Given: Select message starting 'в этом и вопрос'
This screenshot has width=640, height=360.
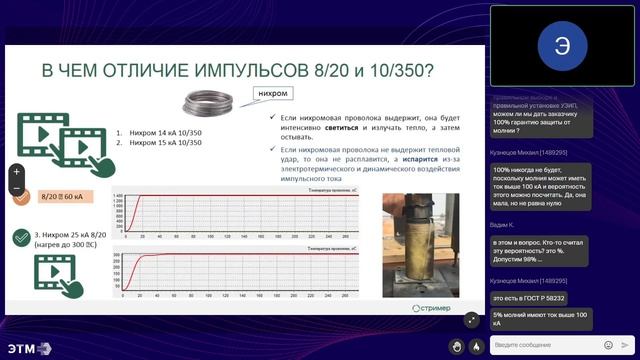Looking at the screenshot, I should click(x=539, y=251).
